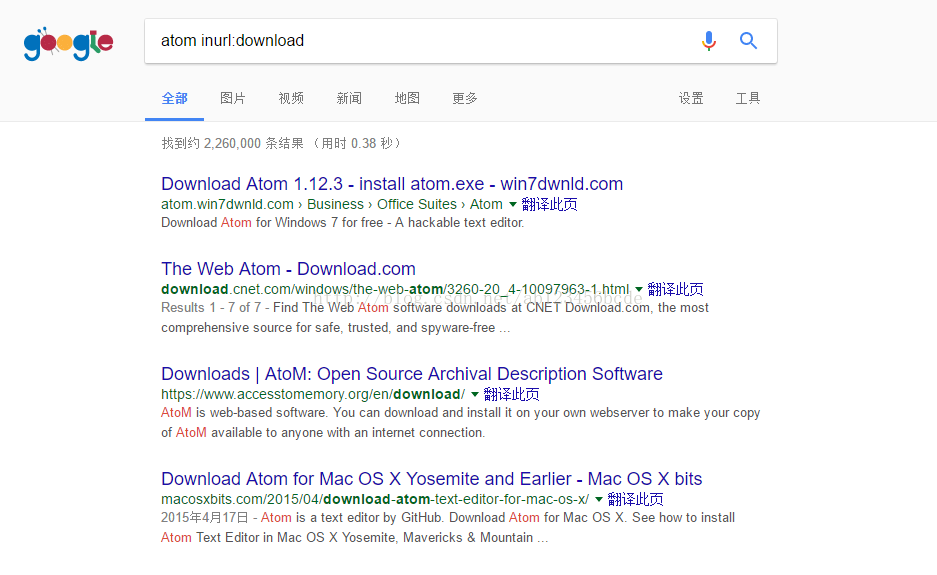Image resolution: width=937 pixels, height=575 pixels.
Task: Expand dropdown arrow after macosxbits.com URL
Action: [x=599, y=500]
